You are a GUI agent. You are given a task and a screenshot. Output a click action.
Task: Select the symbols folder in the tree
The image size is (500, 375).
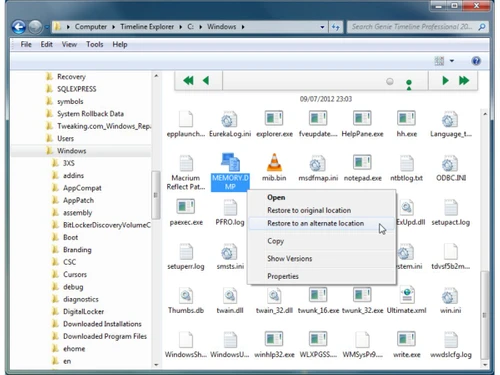coord(70,101)
